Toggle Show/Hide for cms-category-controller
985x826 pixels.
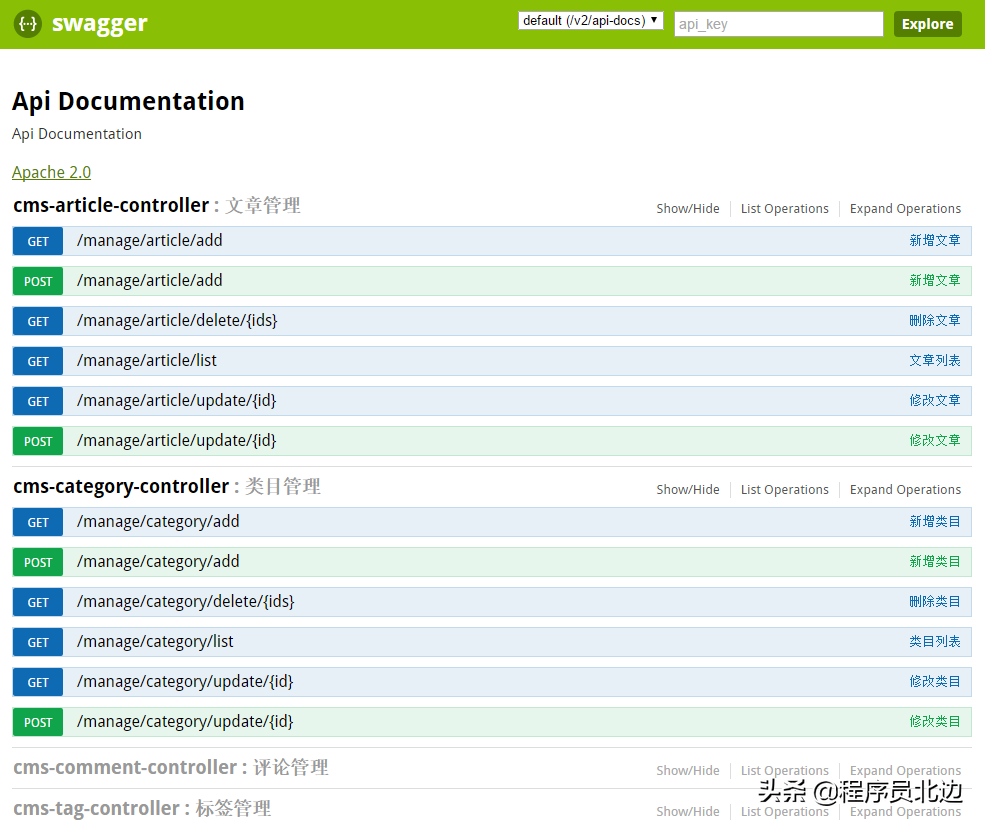pyautogui.click(x=687, y=489)
